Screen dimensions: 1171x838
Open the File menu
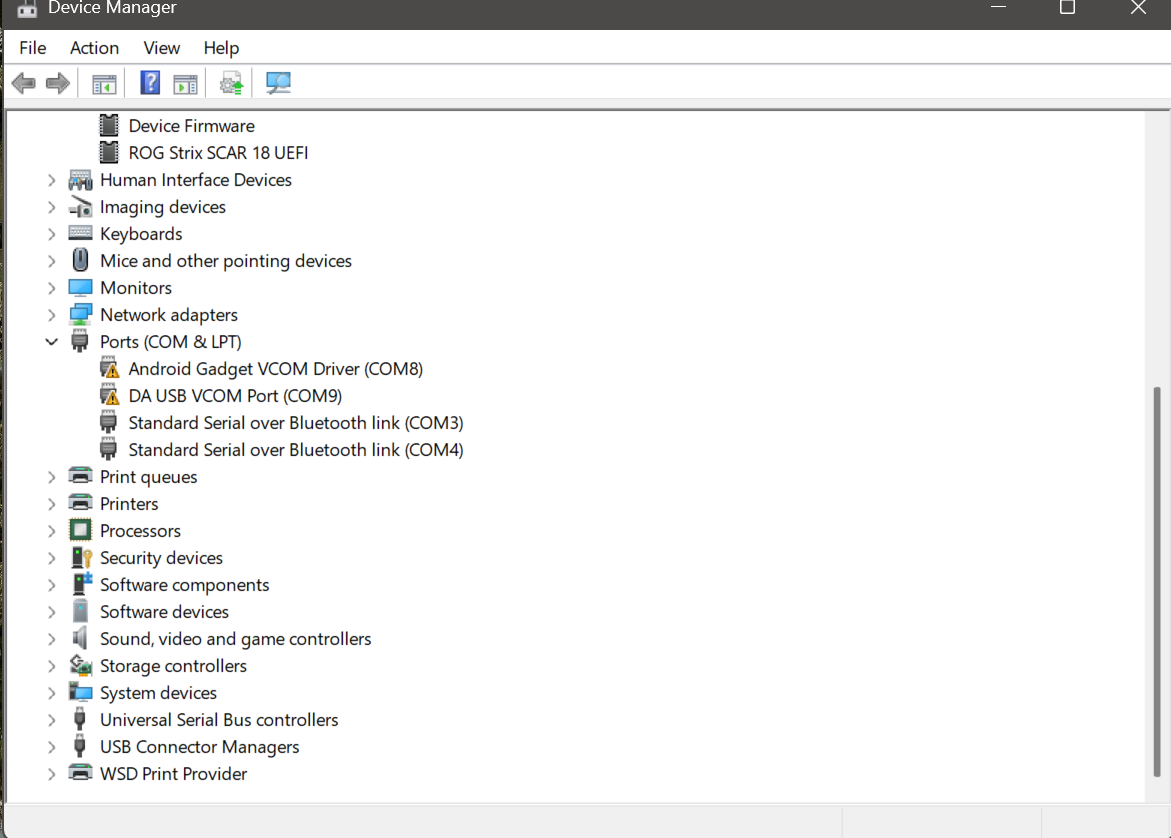coord(33,48)
